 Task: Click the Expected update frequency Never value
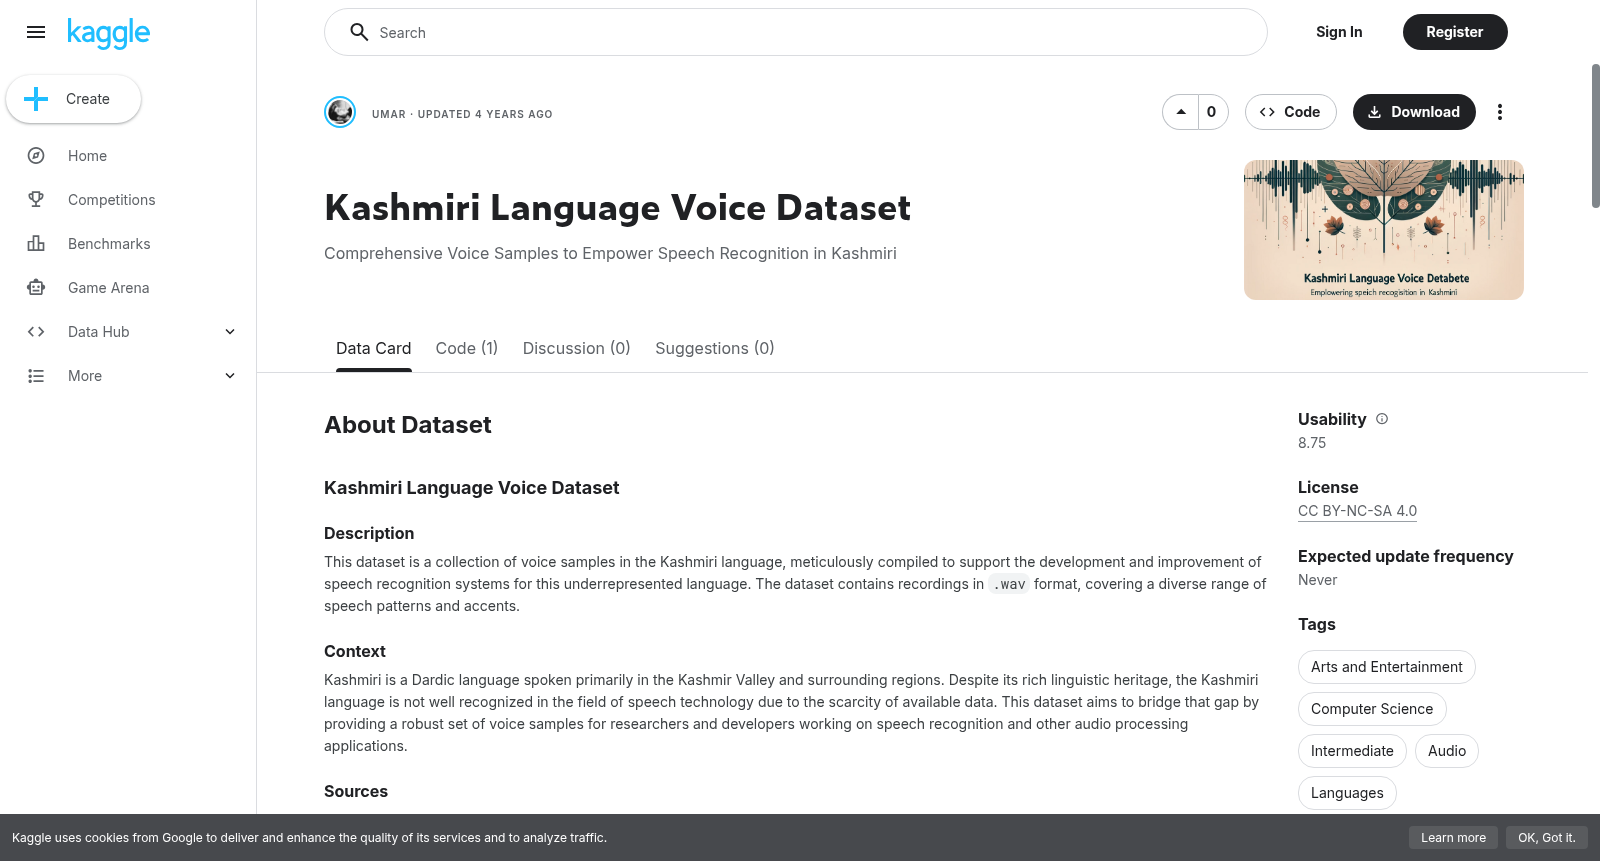1317,580
